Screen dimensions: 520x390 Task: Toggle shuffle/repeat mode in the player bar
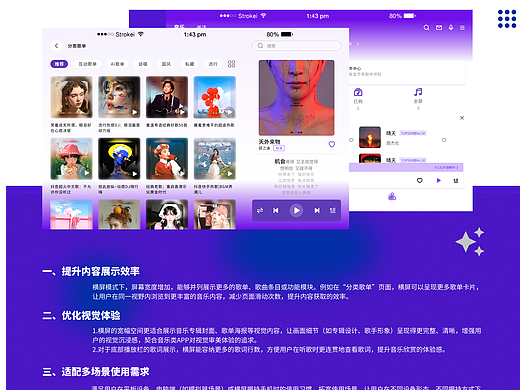coord(260,210)
